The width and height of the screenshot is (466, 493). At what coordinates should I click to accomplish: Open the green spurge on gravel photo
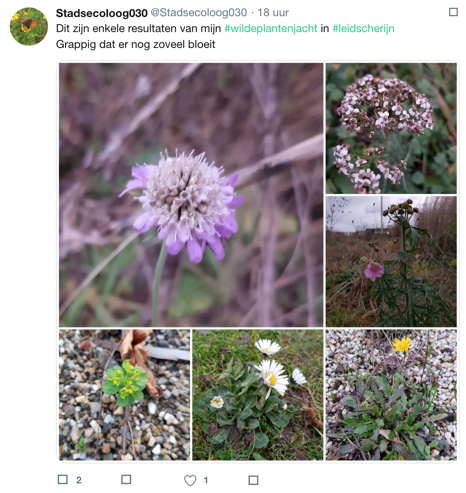tap(125, 395)
